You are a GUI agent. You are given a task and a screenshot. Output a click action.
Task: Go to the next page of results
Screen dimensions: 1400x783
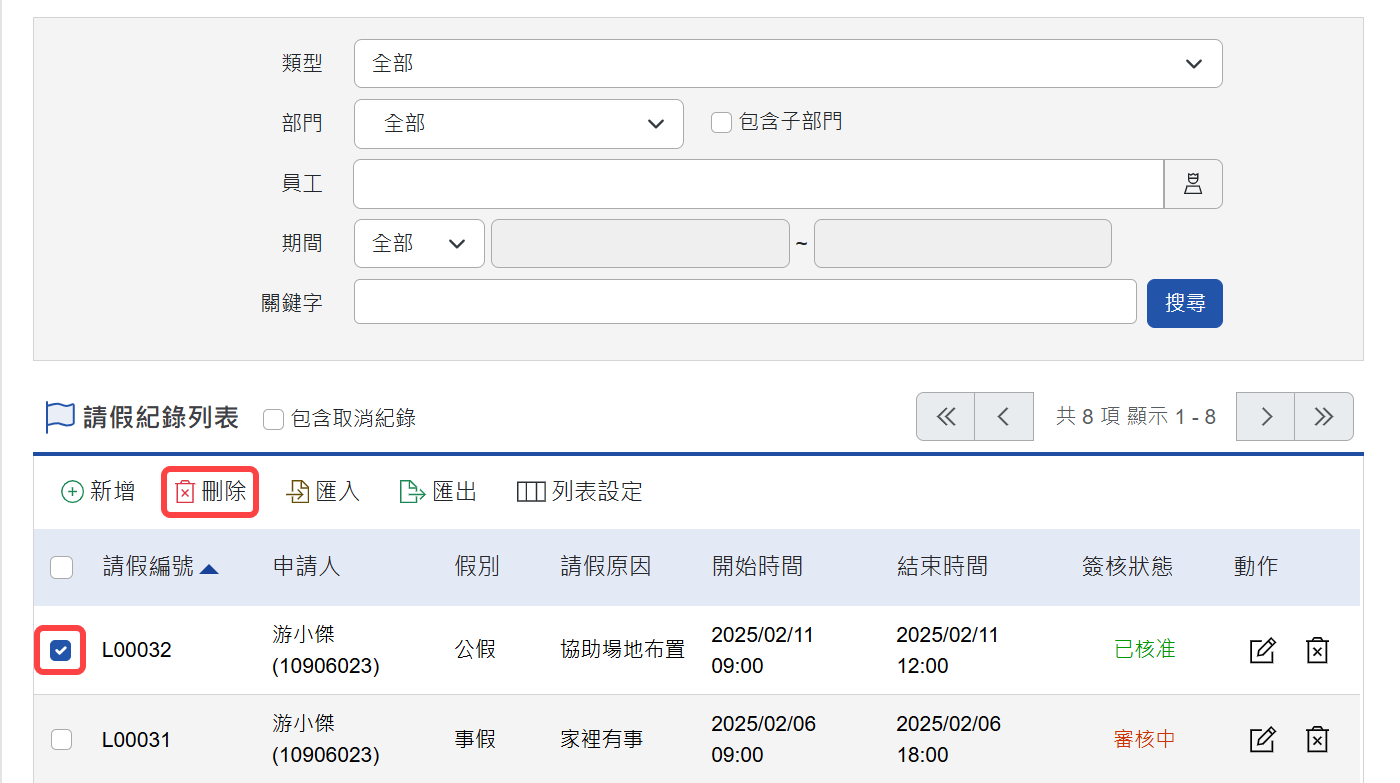tap(1266, 417)
